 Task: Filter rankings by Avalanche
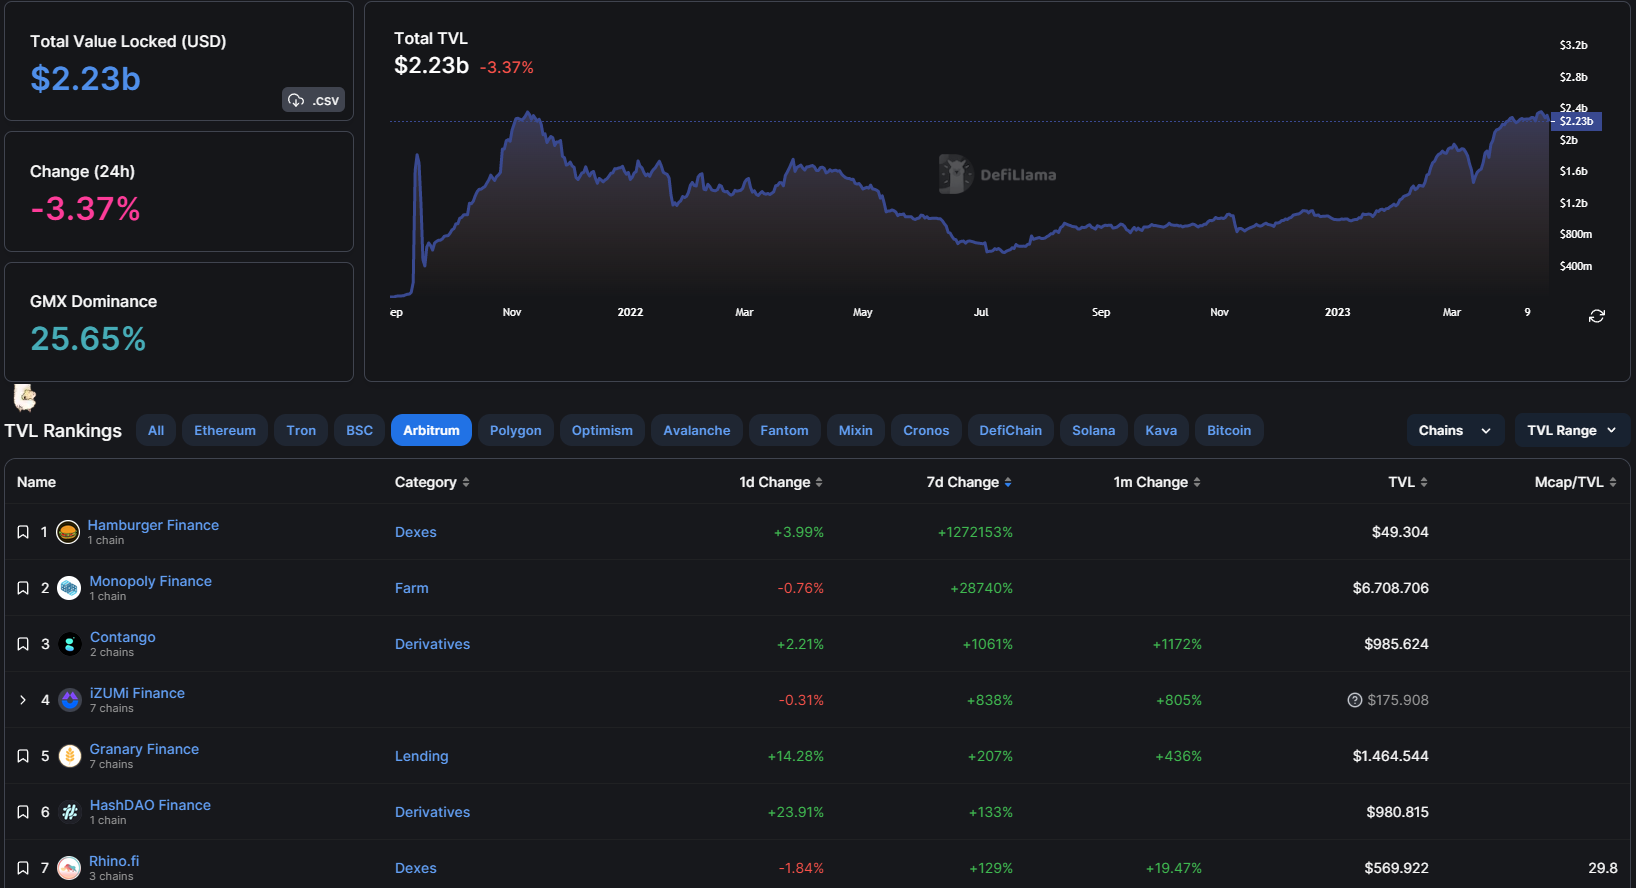[697, 430]
